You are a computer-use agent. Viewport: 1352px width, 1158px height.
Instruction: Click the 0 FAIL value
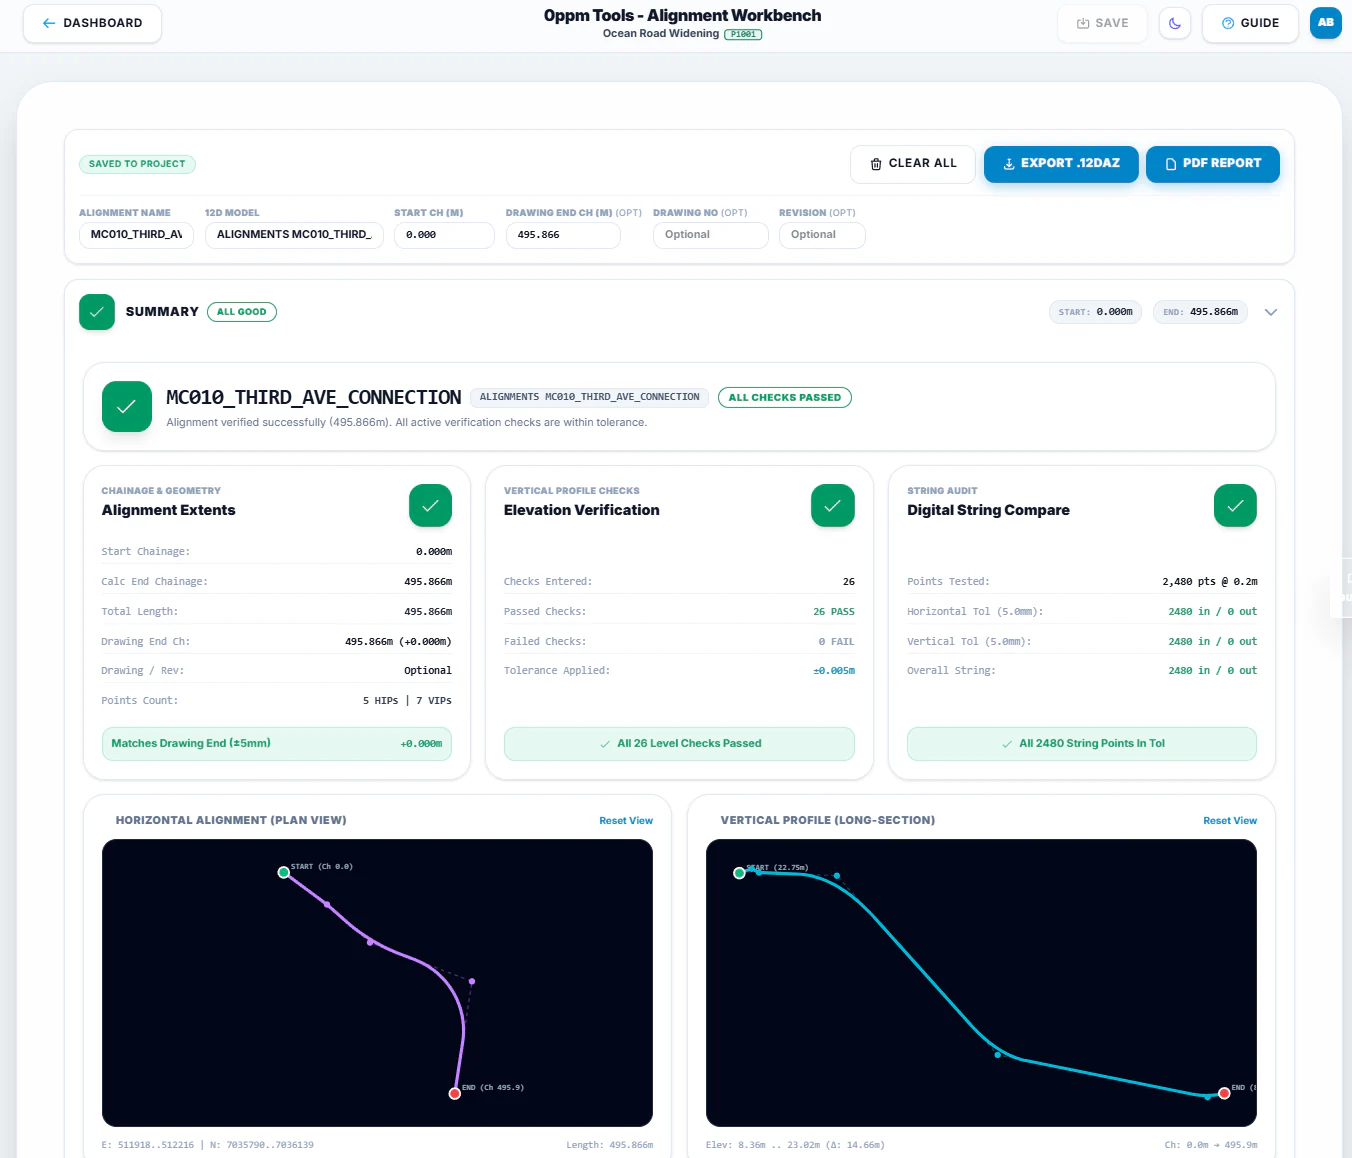(836, 642)
